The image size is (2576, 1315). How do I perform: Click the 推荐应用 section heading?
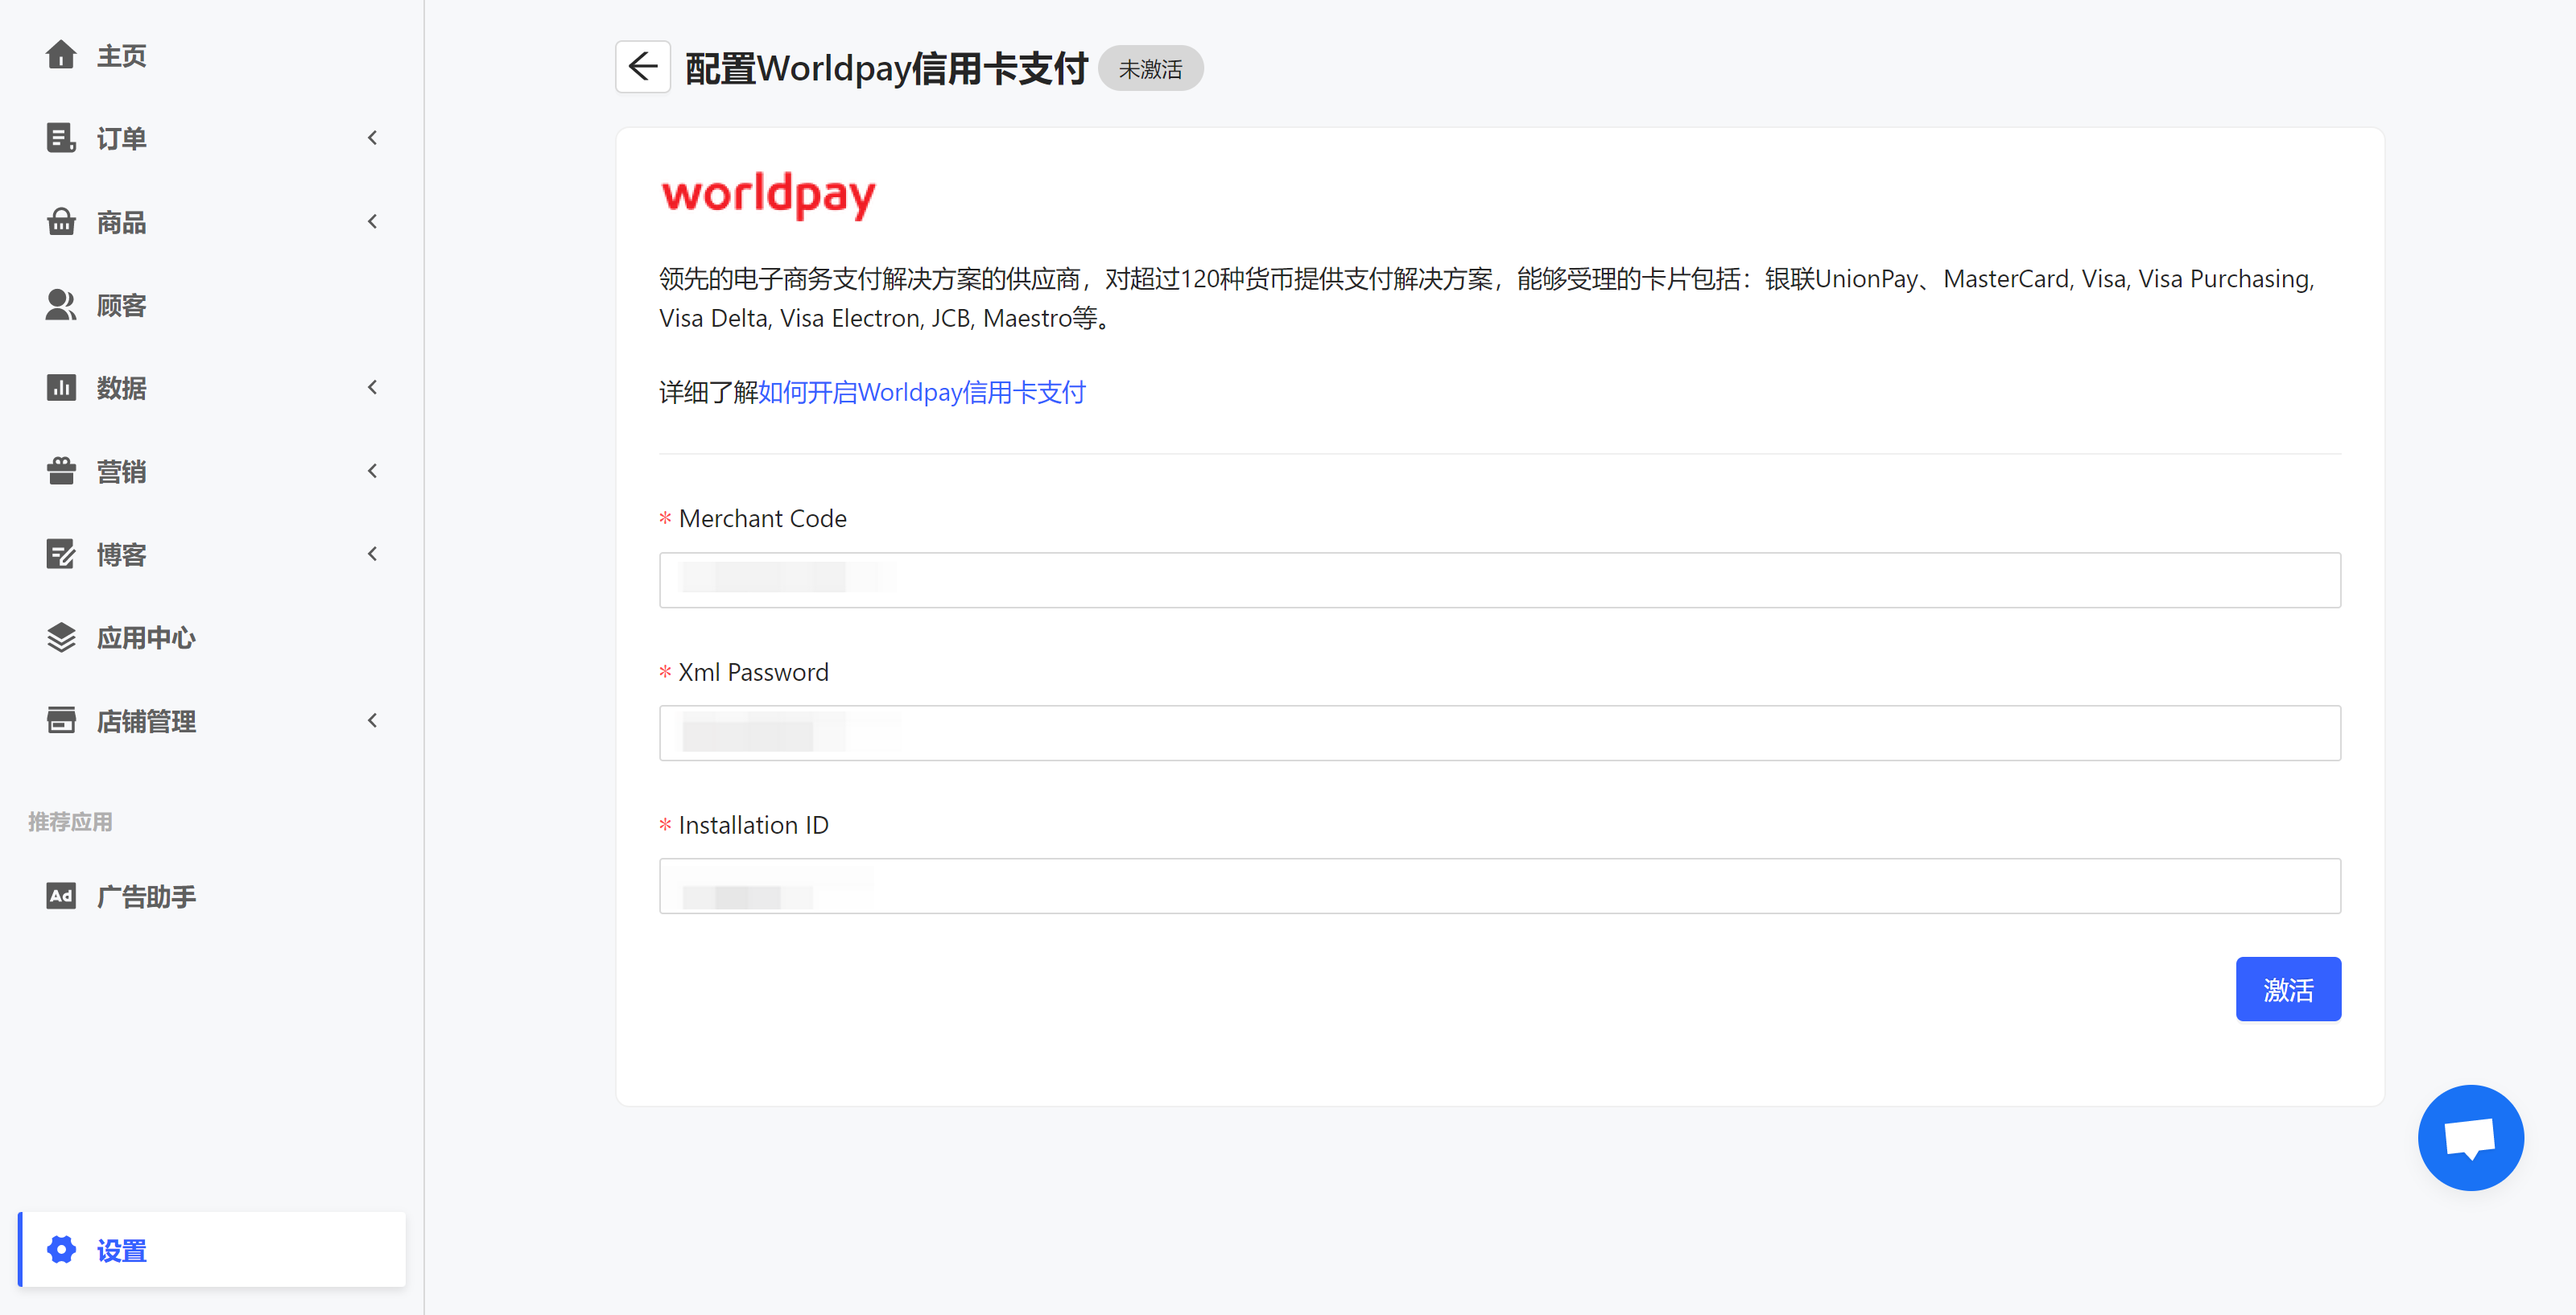click(70, 822)
